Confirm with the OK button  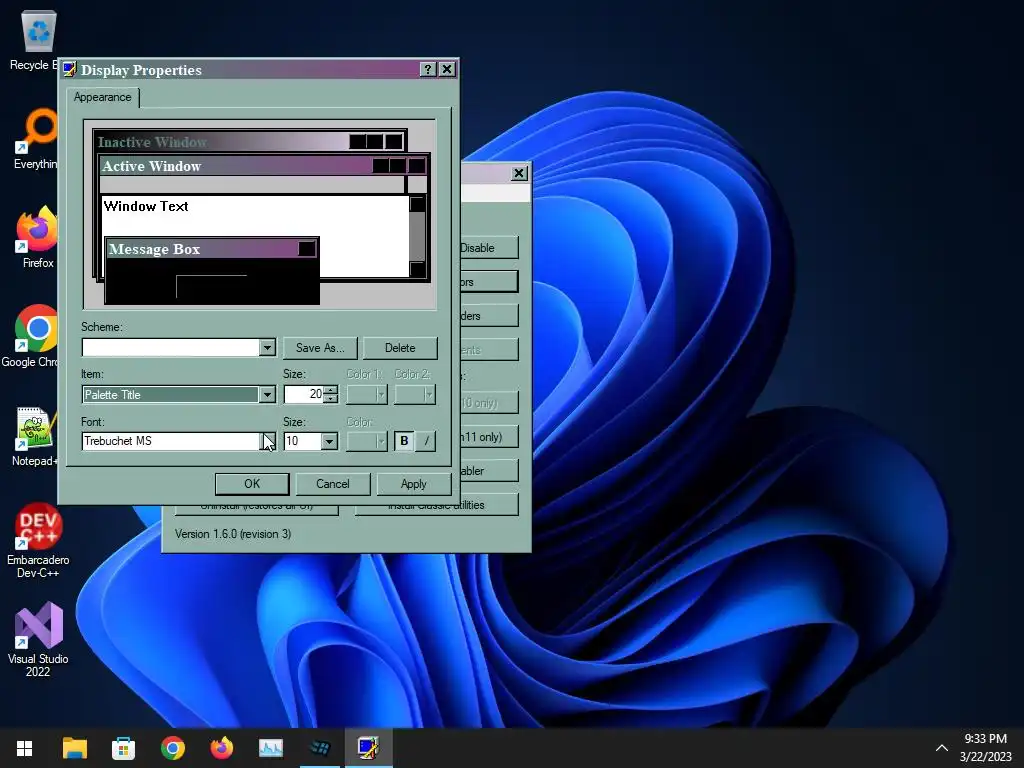[252, 484]
